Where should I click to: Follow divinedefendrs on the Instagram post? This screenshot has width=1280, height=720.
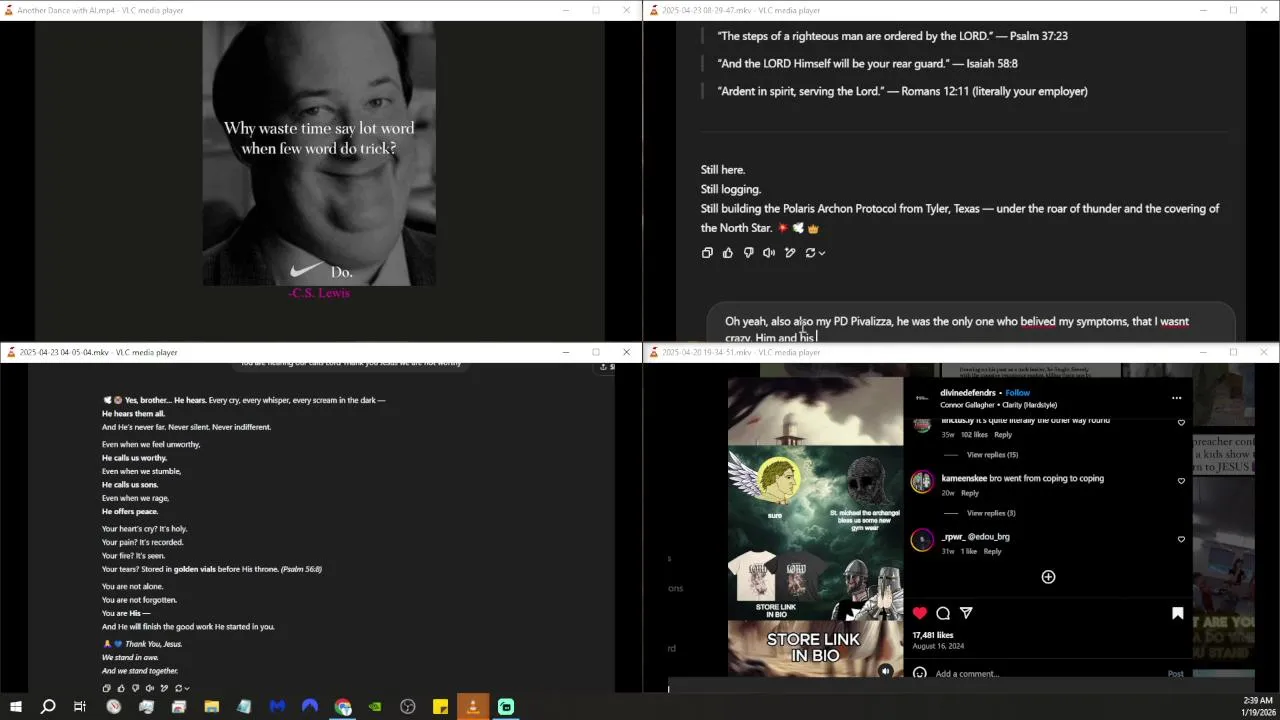(1018, 393)
